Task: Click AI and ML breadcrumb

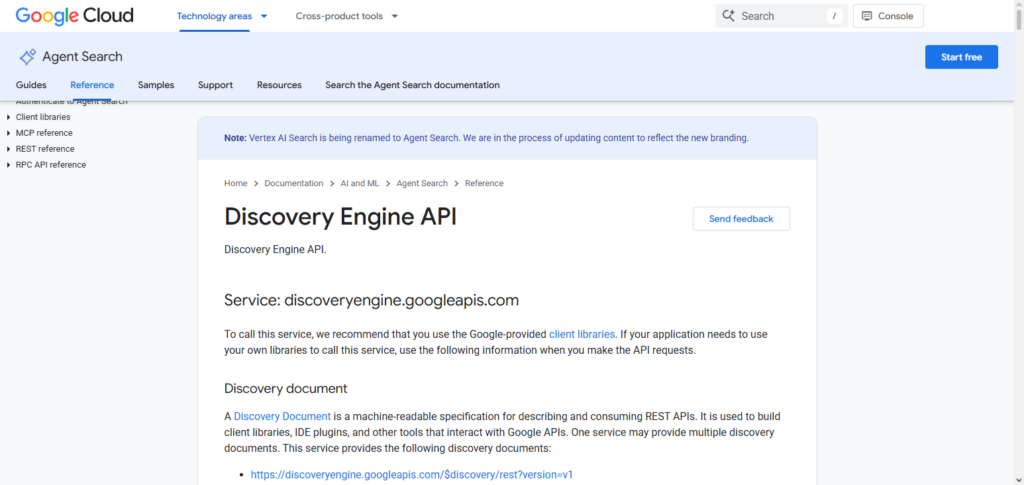Action: tap(360, 183)
